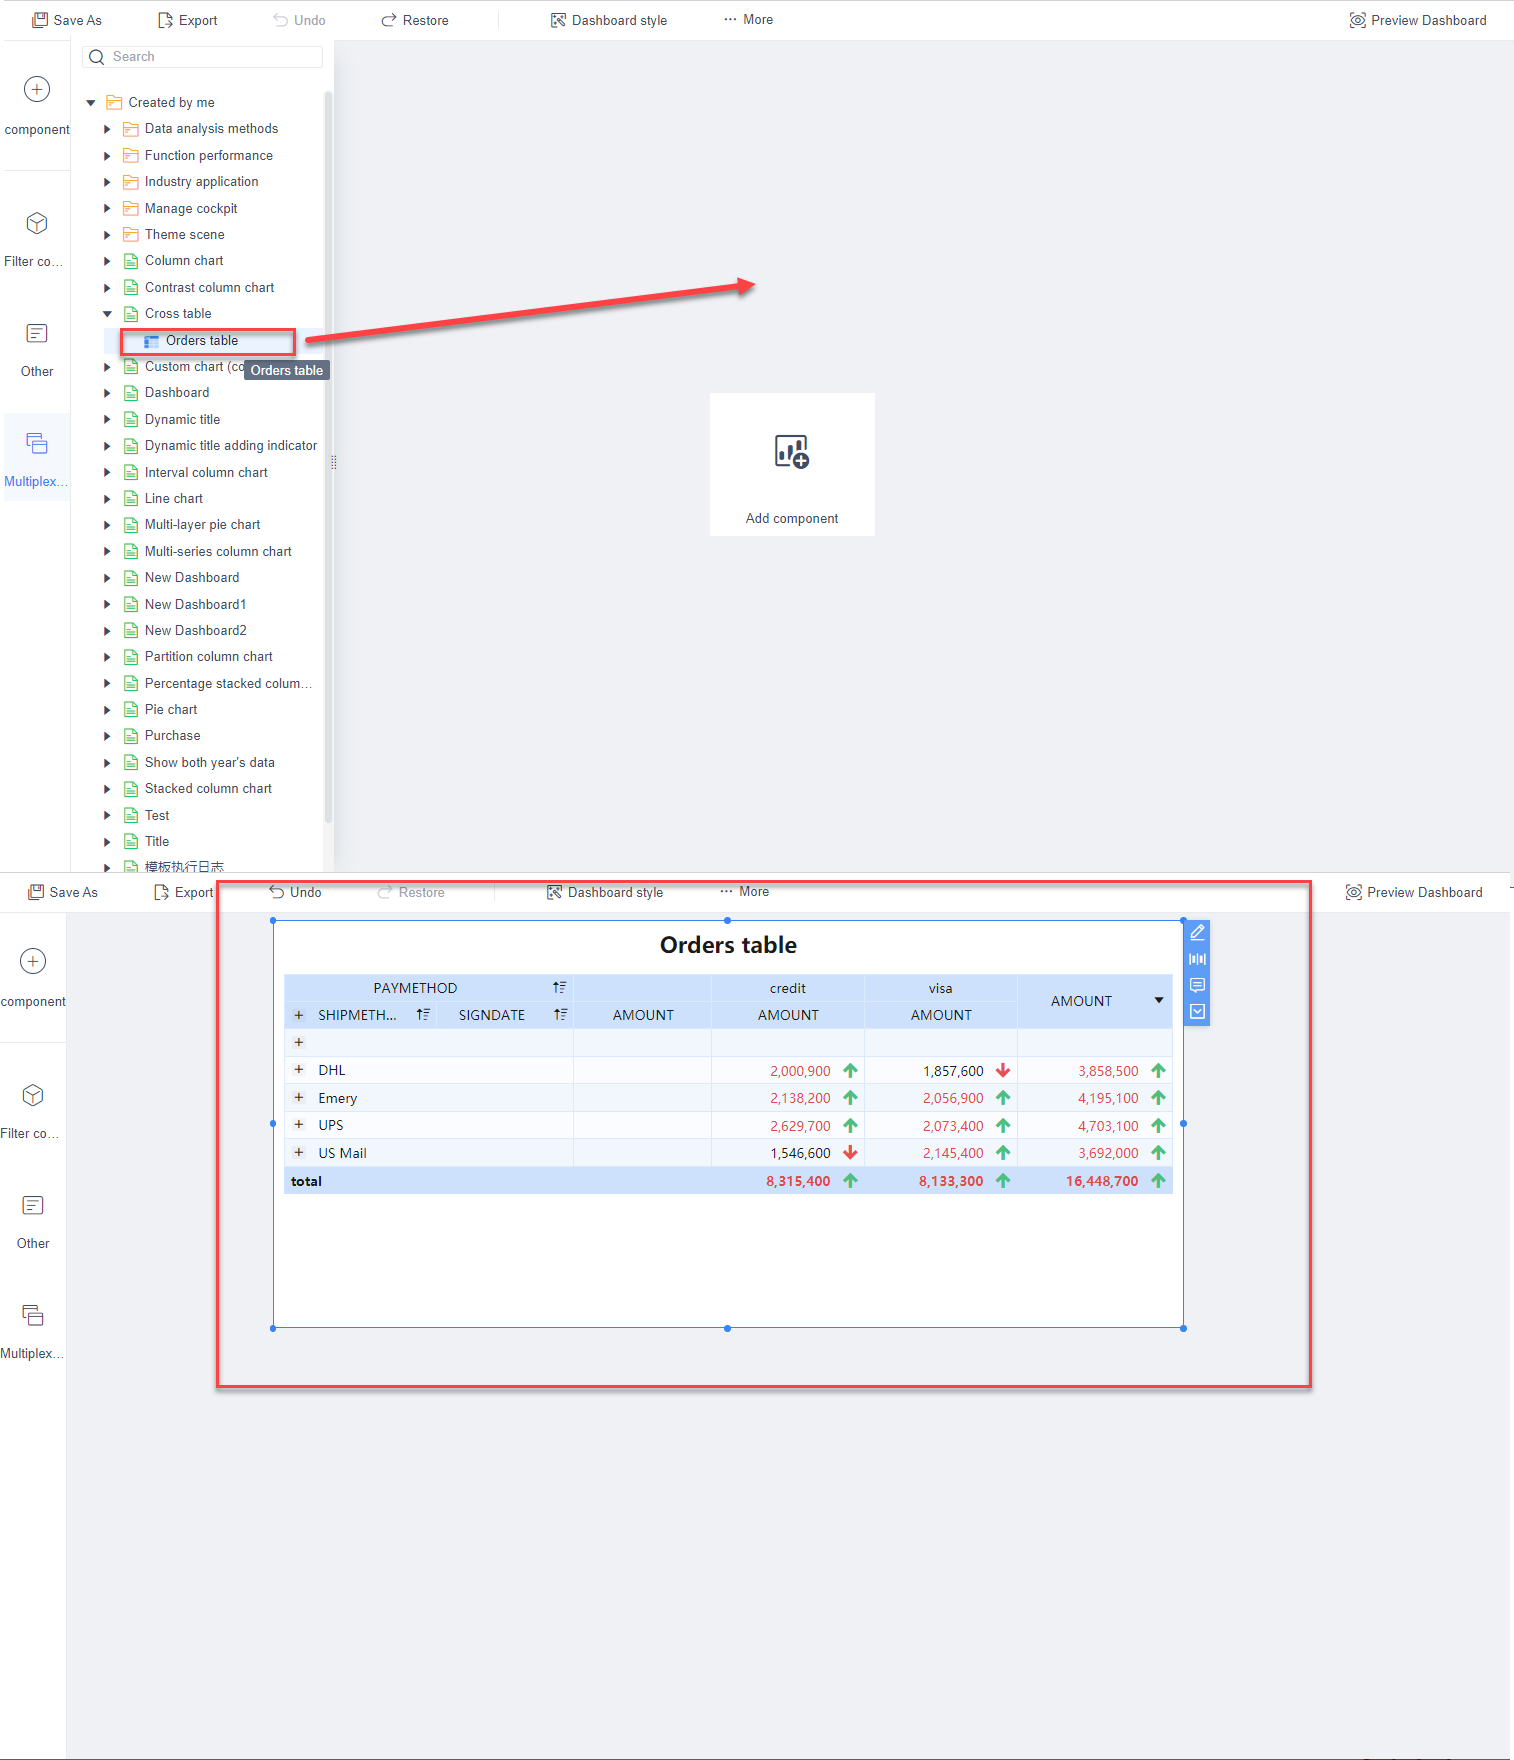The width and height of the screenshot is (1514, 1760).
Task: Expand the Column chart tree node
Action: tap(107, 261)
